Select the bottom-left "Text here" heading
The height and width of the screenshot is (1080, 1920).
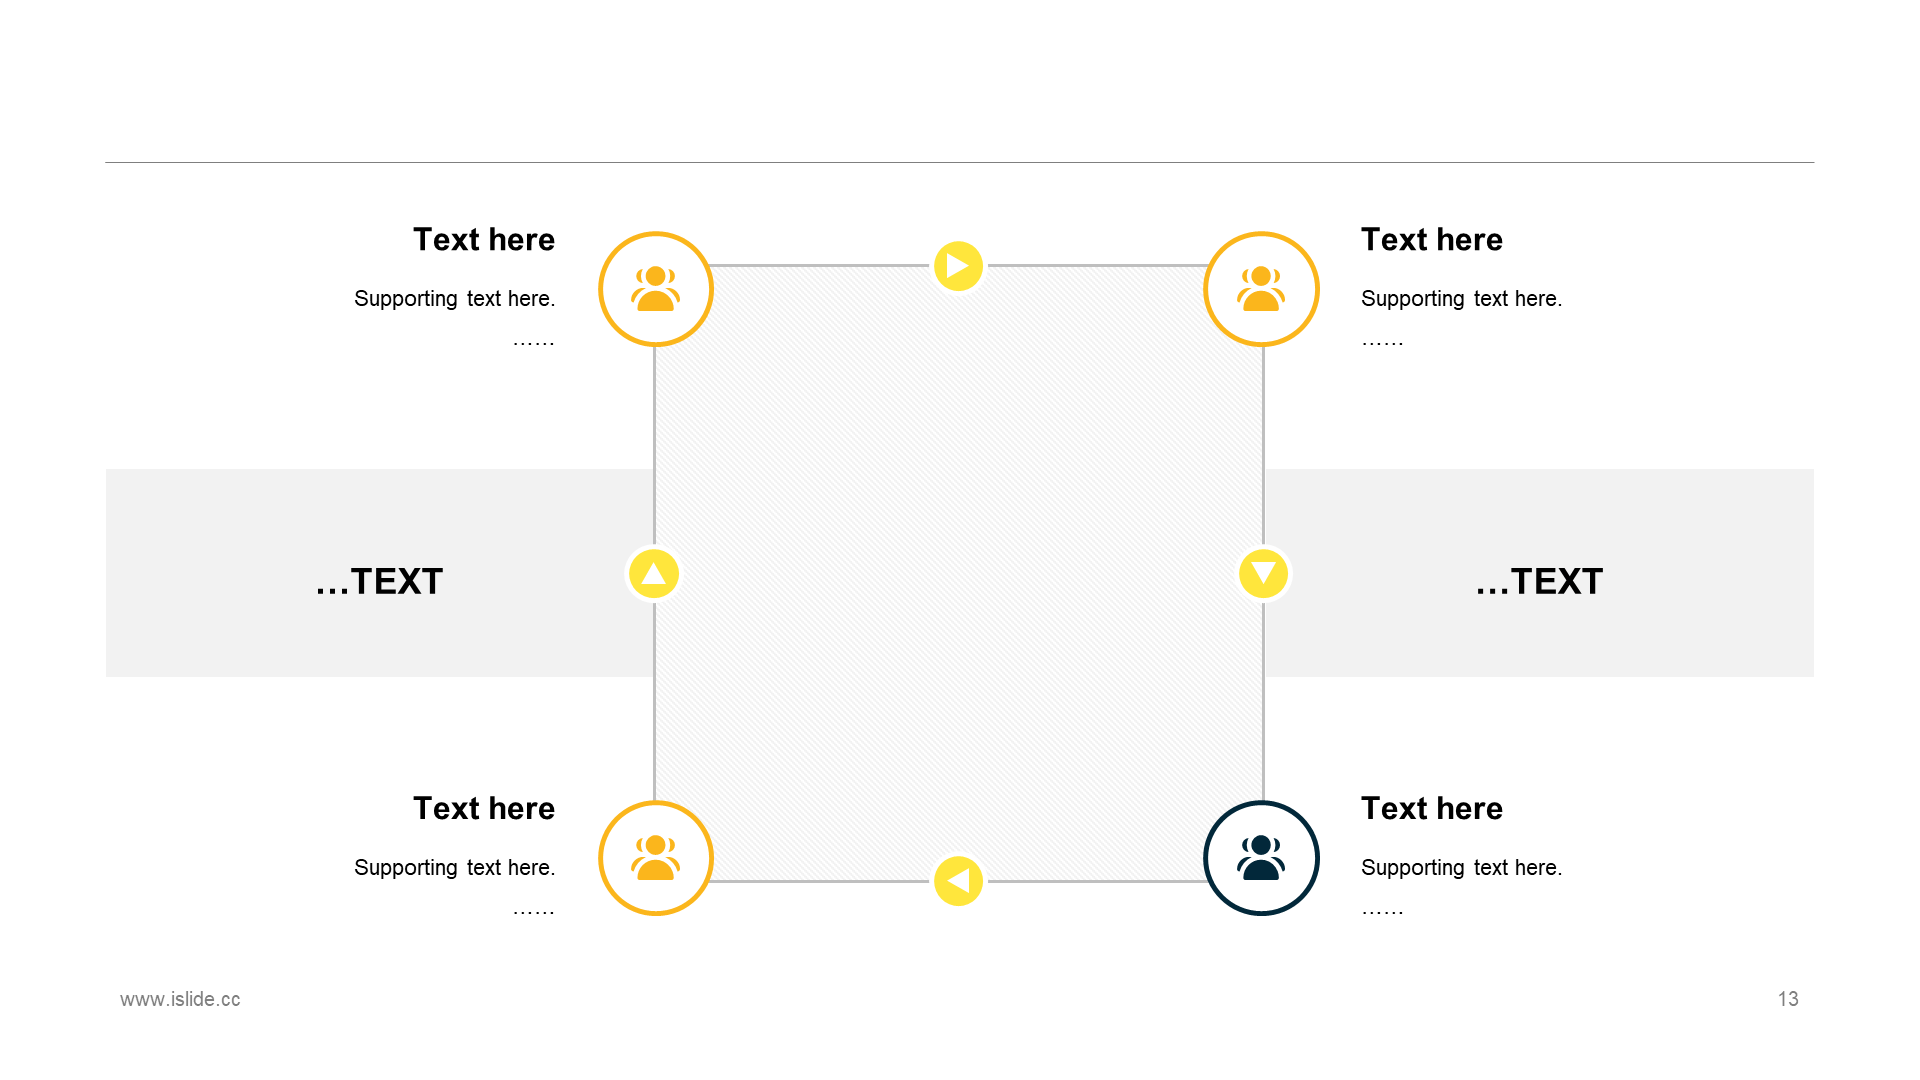[x=484, y=809]
